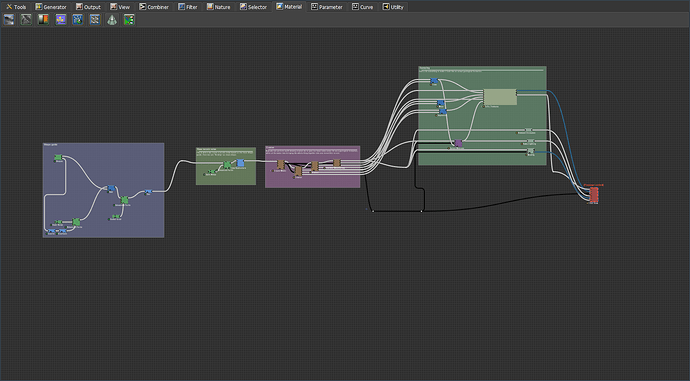Select the bottom small pale node with blue output wire
This screenshot has height=381, width=690.
pyautogui.click(x=530, y=151)
